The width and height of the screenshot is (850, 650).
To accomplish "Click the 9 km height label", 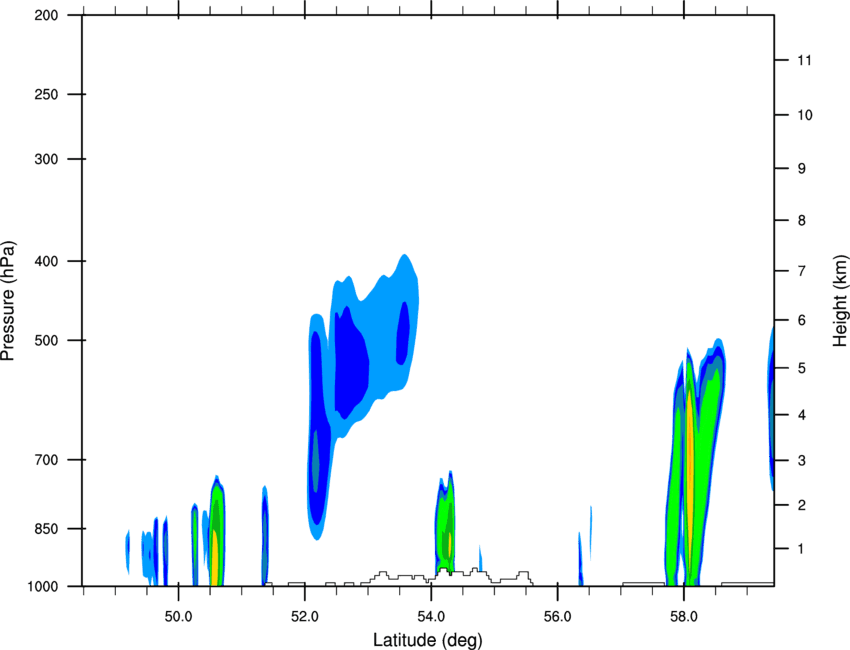I will click(x=802, y=169).
